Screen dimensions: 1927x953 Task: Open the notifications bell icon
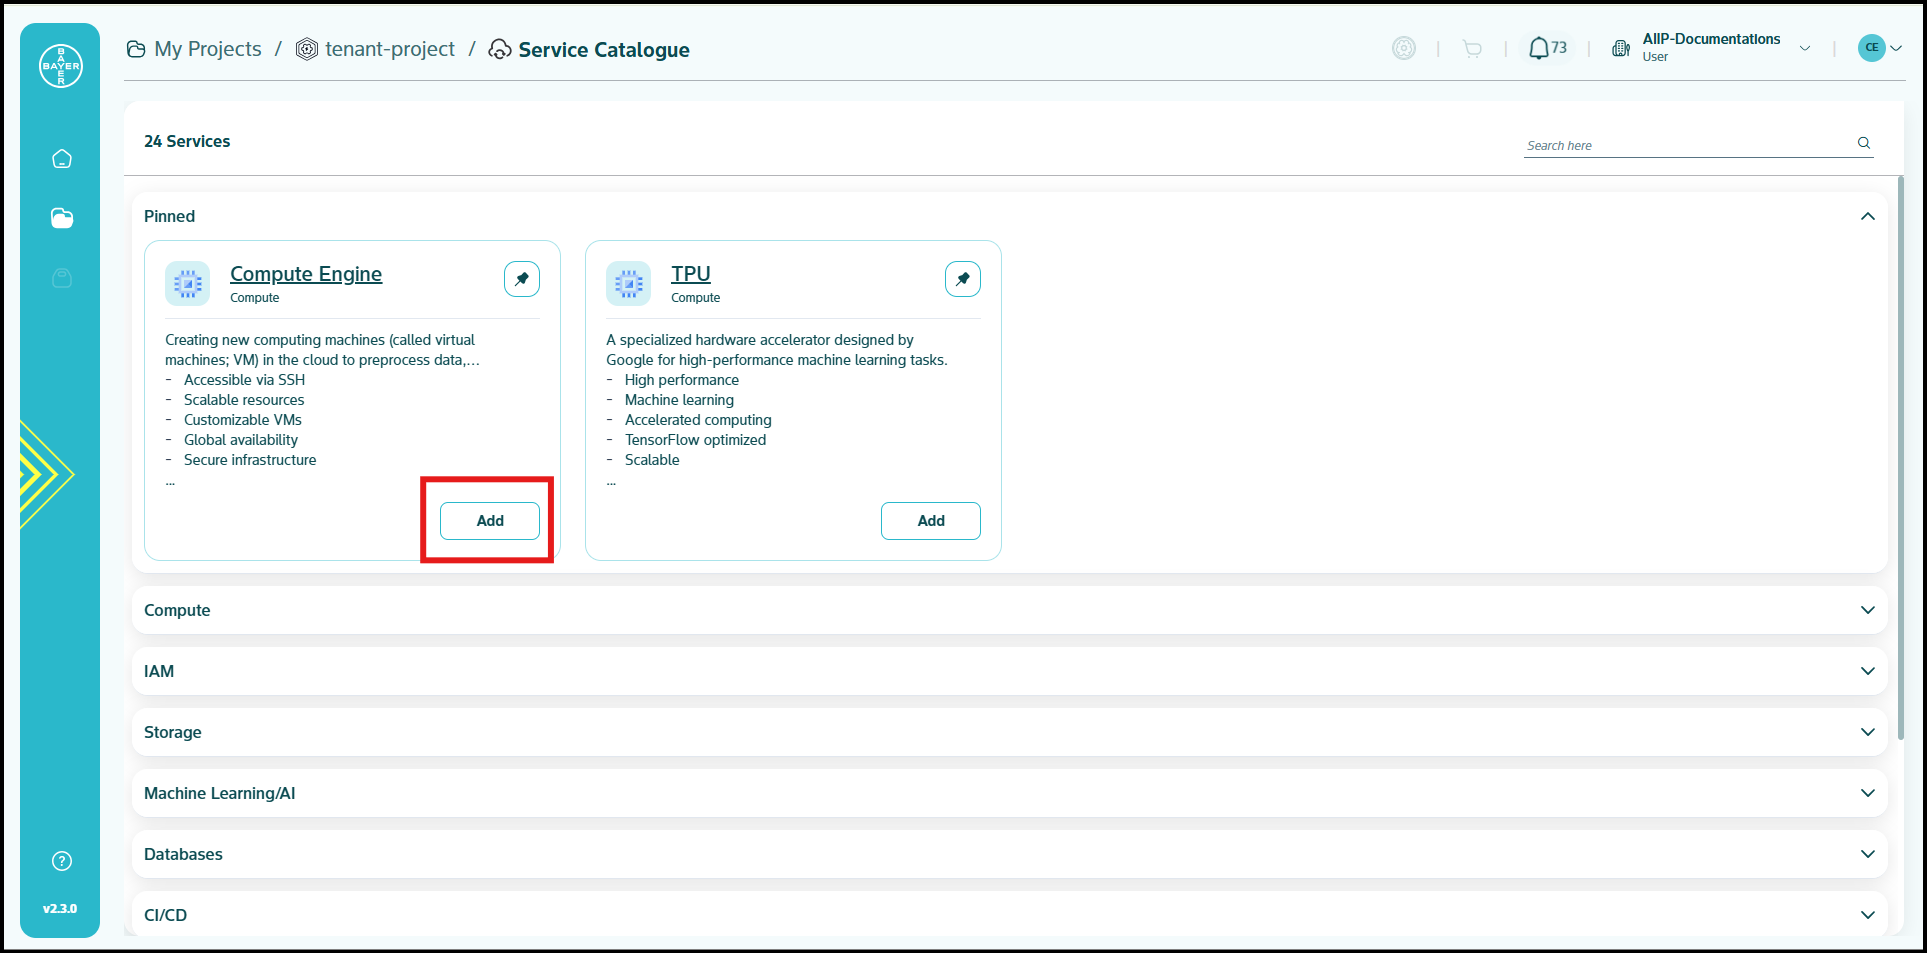coord(1539,48)
